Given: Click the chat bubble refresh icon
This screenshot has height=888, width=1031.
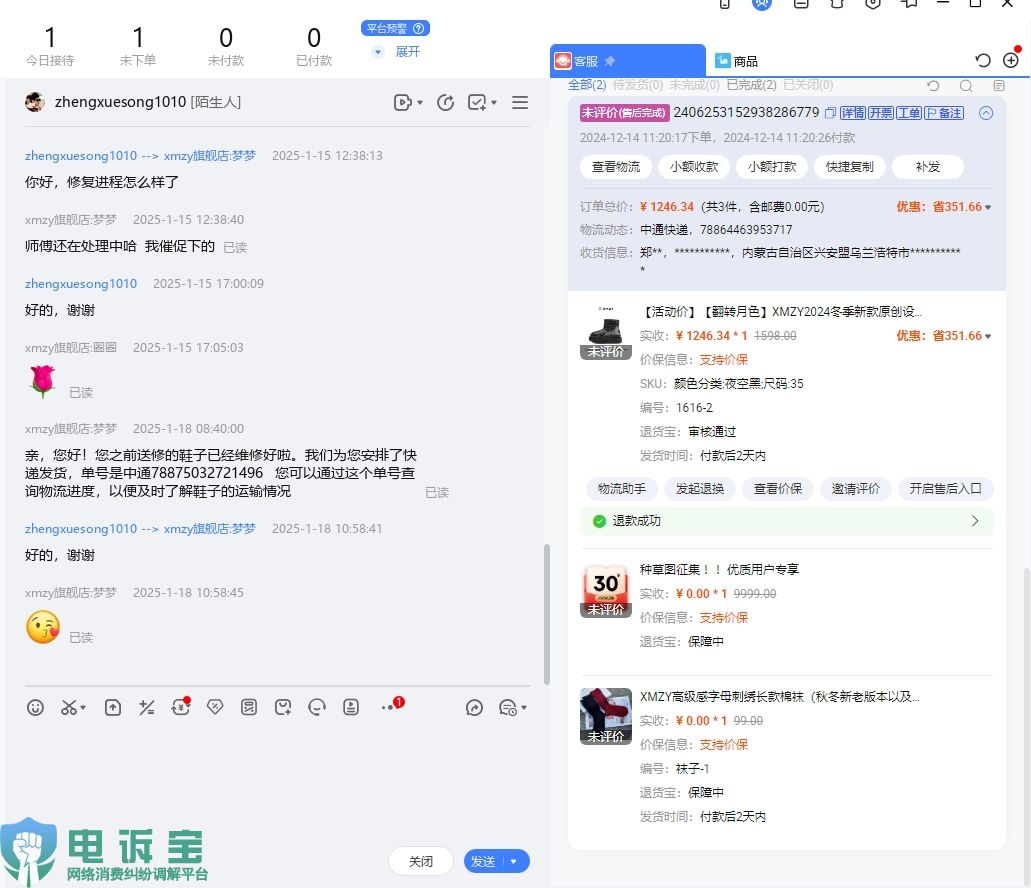Looking at the screenshot, I should [x=317, y=707].
